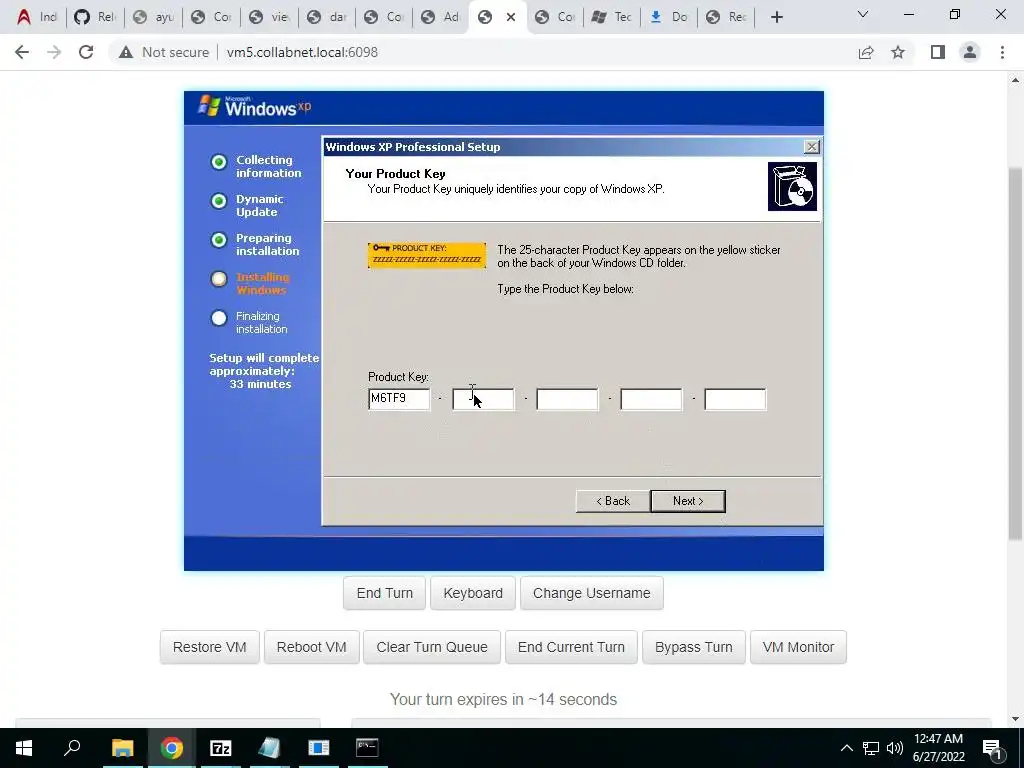This screenshot has height=768, width=1024.
Task: Click the network tray icon
Action: point(871,748)
